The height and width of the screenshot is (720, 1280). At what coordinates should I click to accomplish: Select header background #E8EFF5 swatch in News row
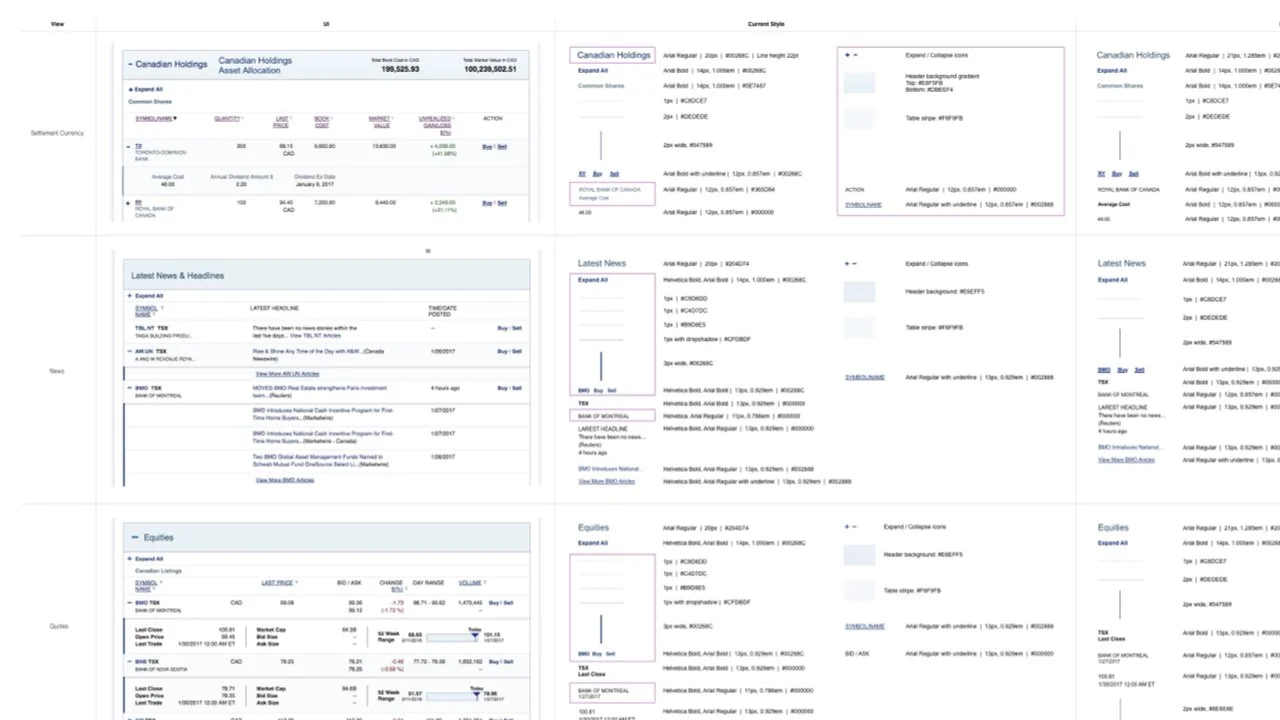click(859, 292)
